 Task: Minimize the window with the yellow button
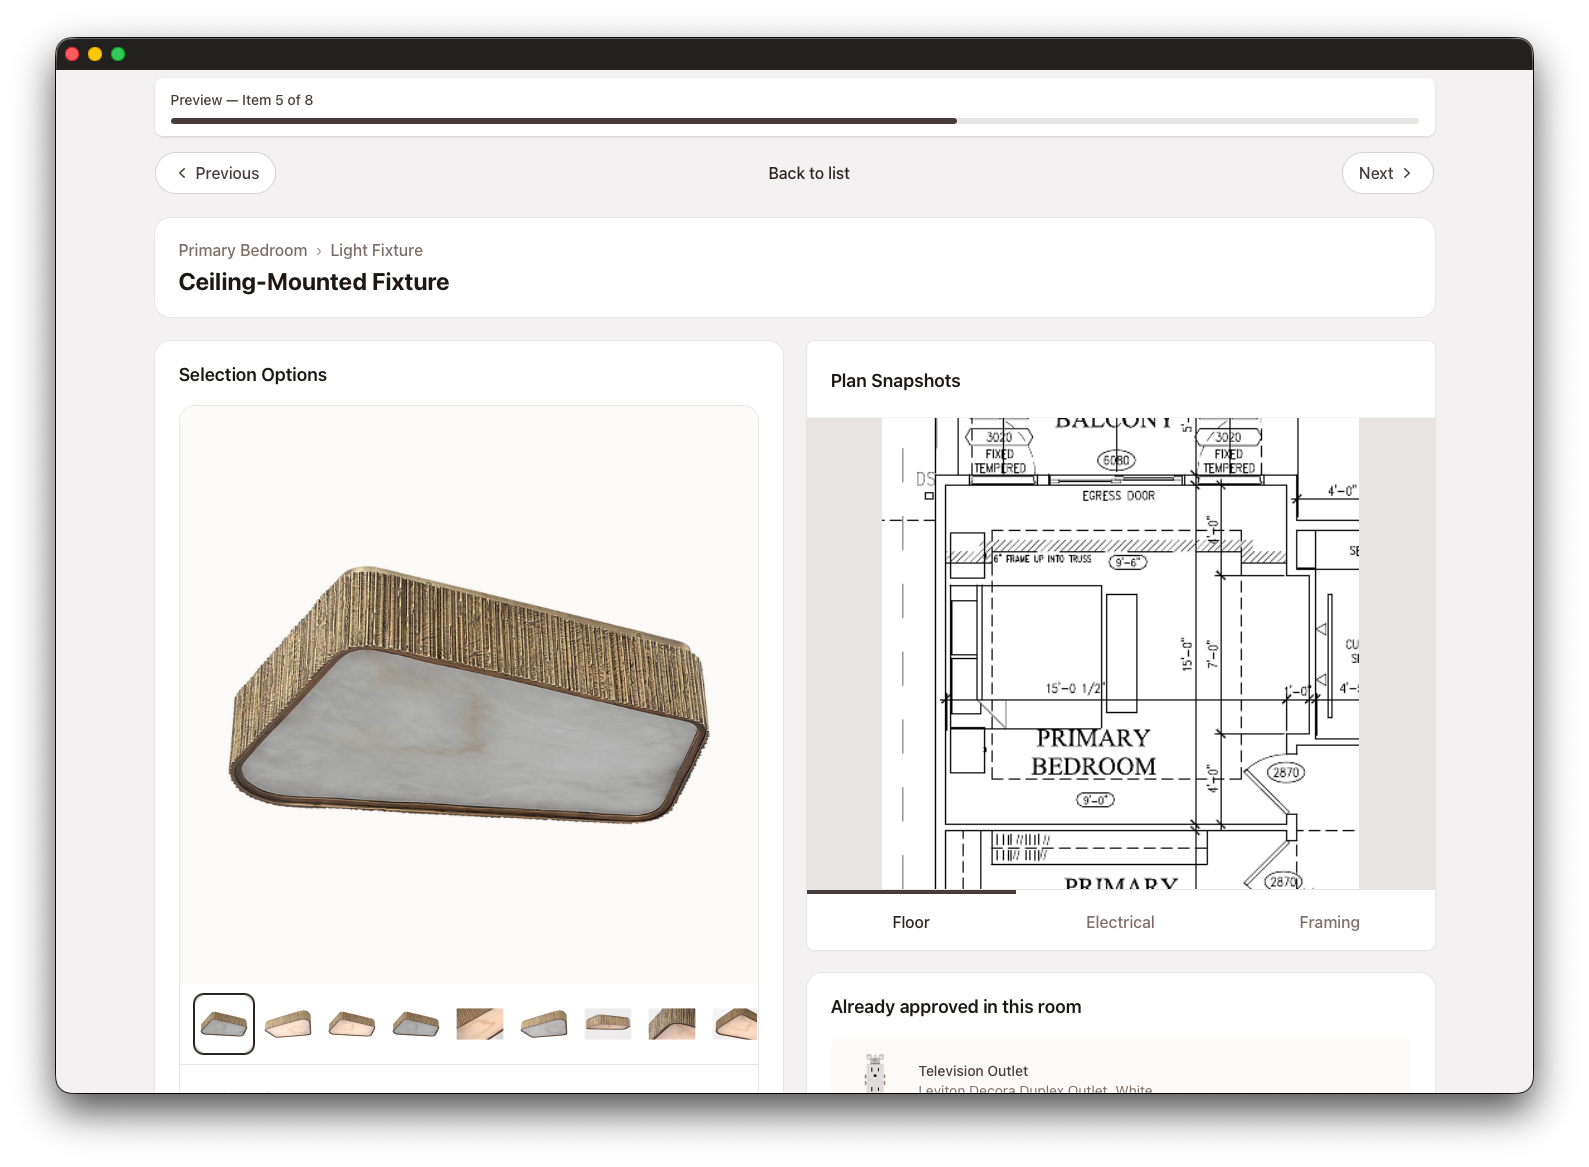95,54
